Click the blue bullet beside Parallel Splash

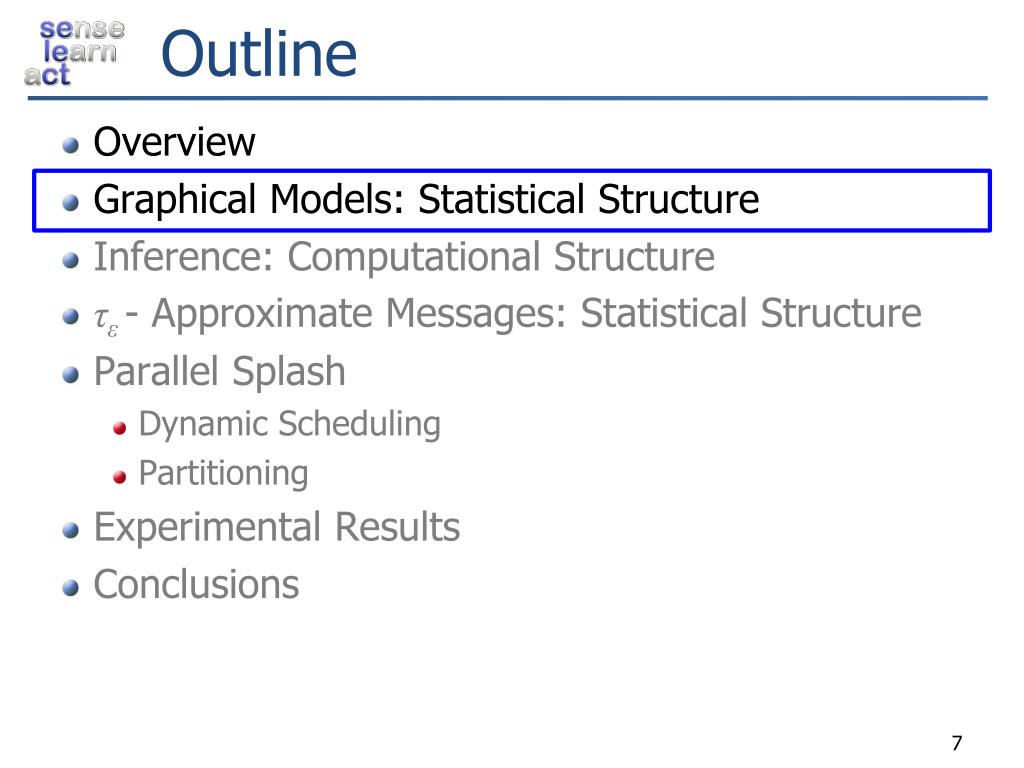[x=71, y=376]
